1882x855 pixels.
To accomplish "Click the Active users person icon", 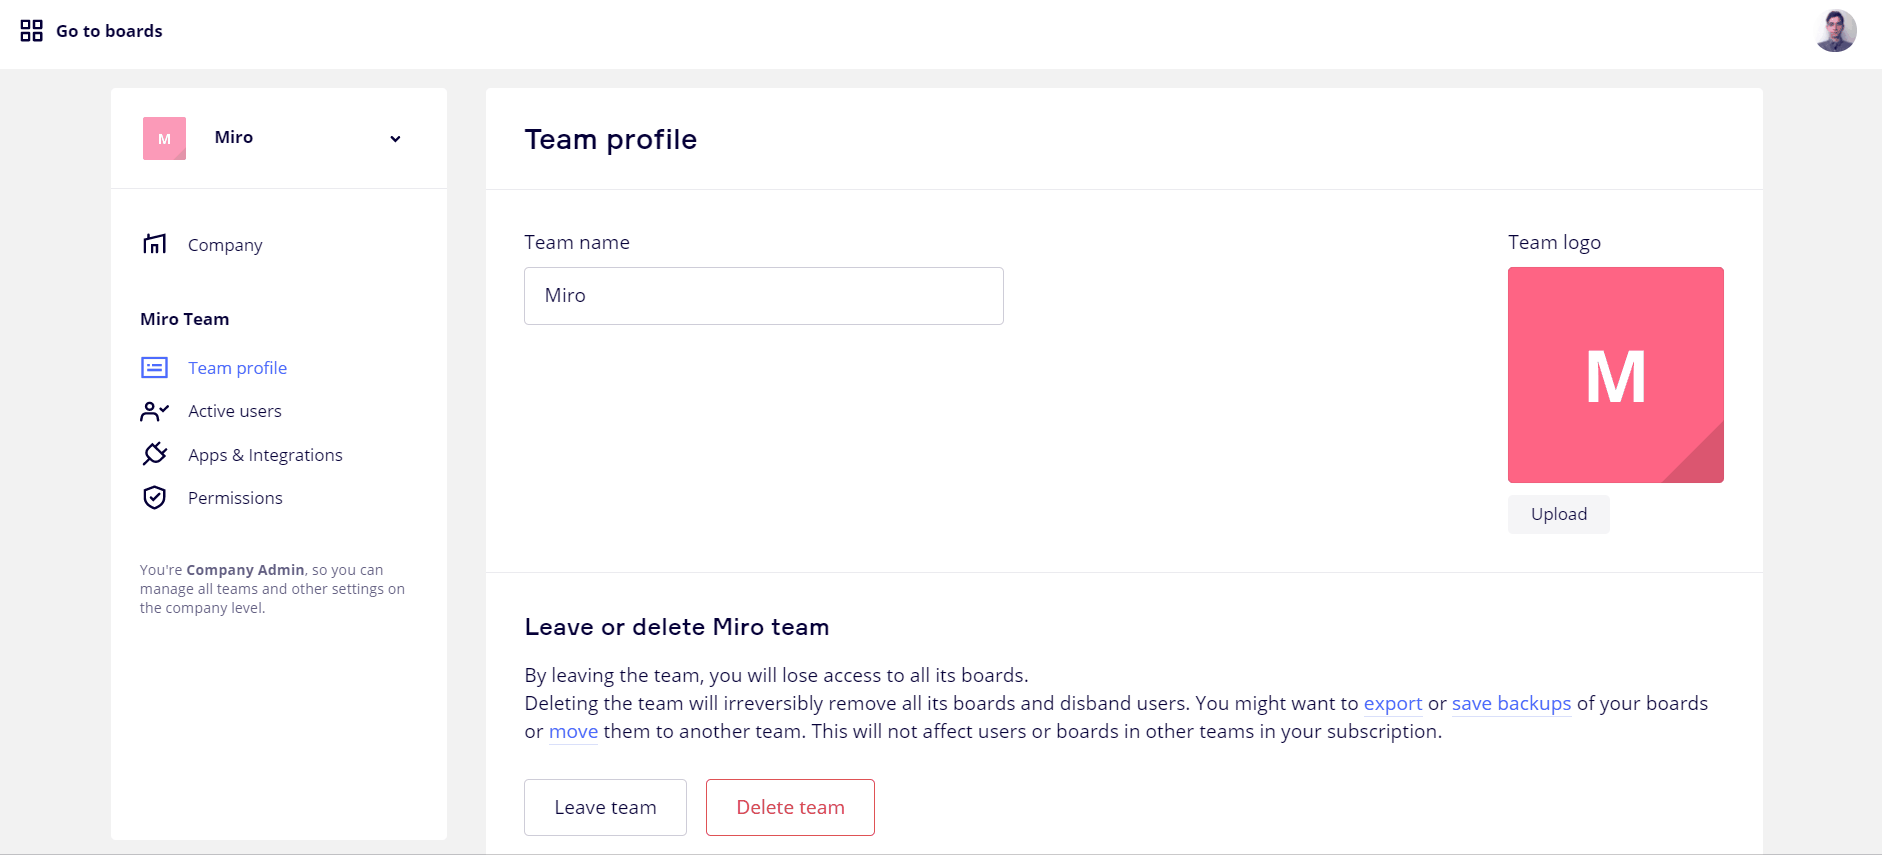I will pos(155,411).
